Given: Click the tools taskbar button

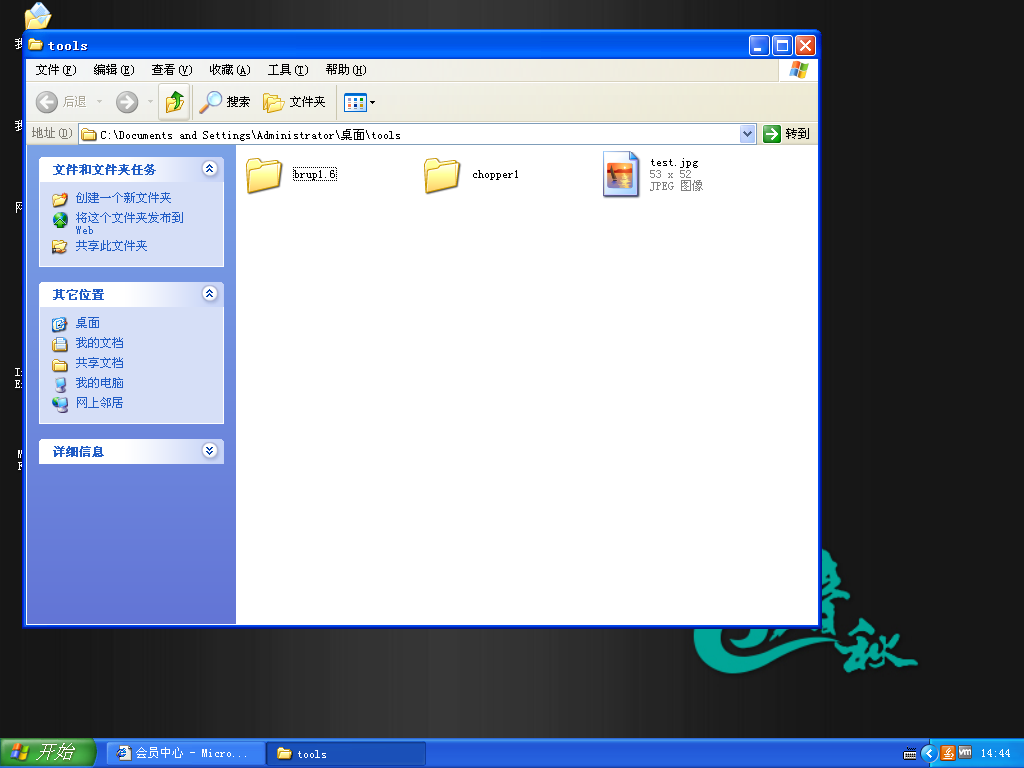Looking at the screenshot, I should [346, 753].
